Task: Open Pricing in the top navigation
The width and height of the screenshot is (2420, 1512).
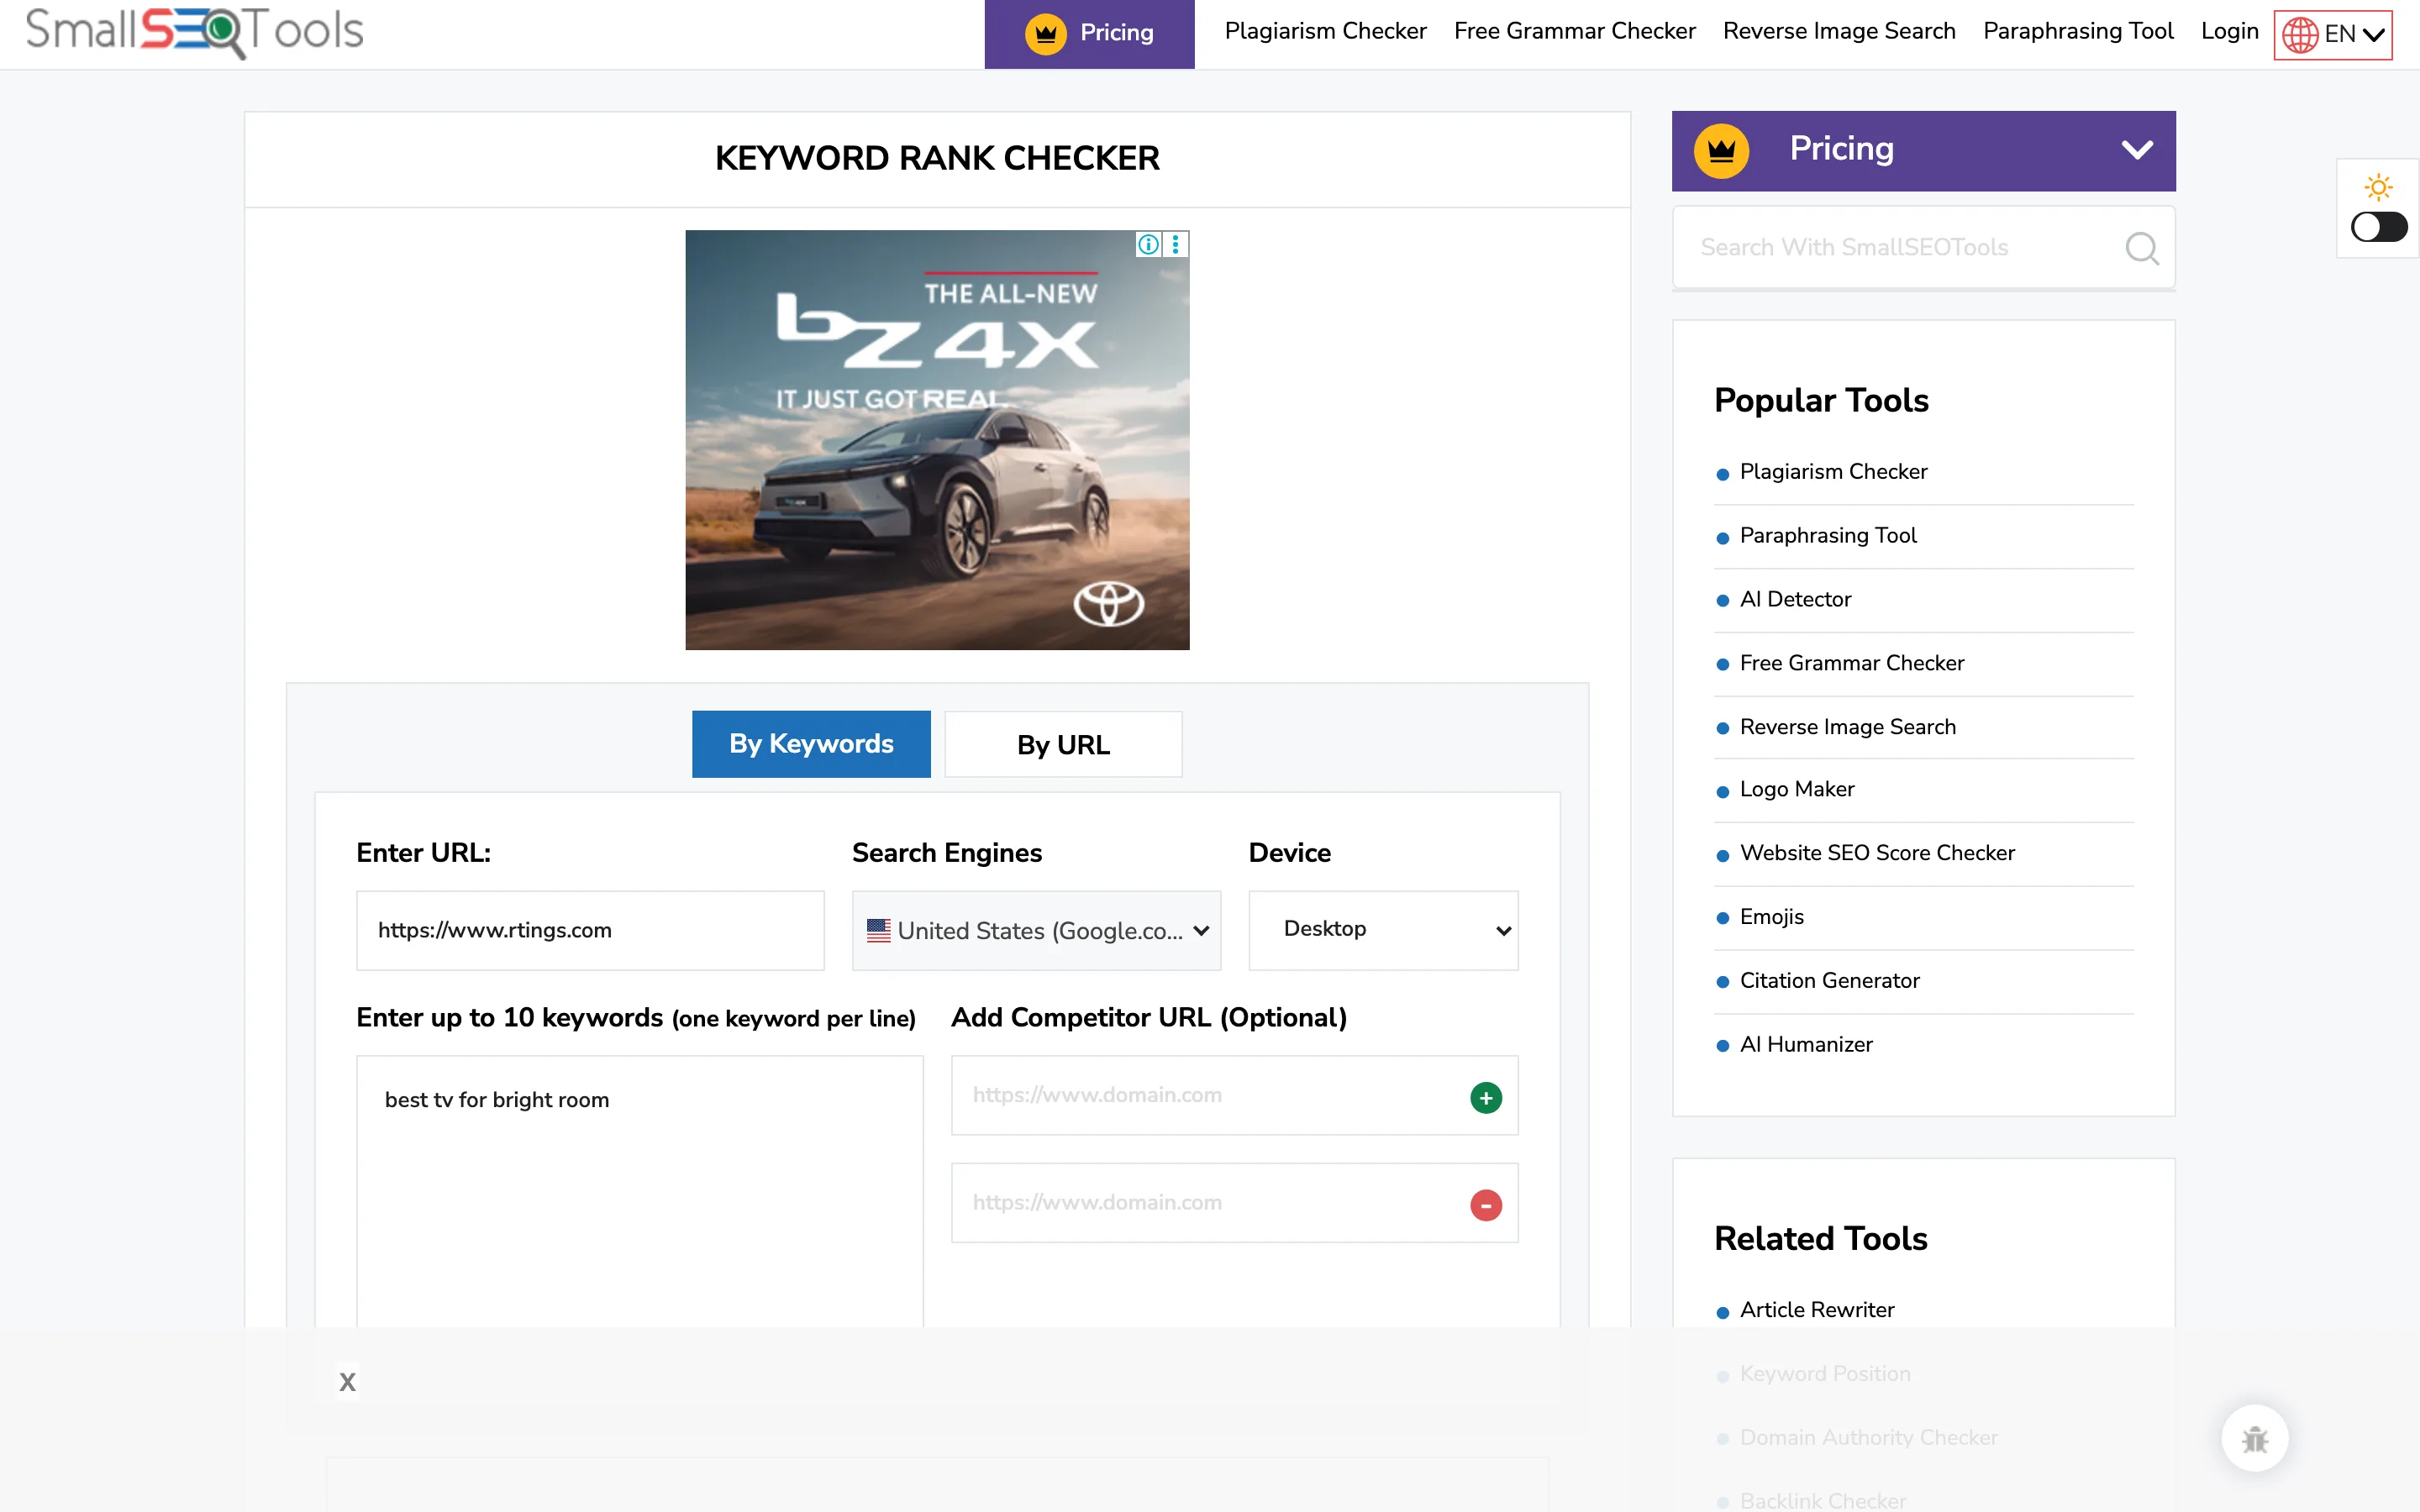Action: [x=1089, y=33]
